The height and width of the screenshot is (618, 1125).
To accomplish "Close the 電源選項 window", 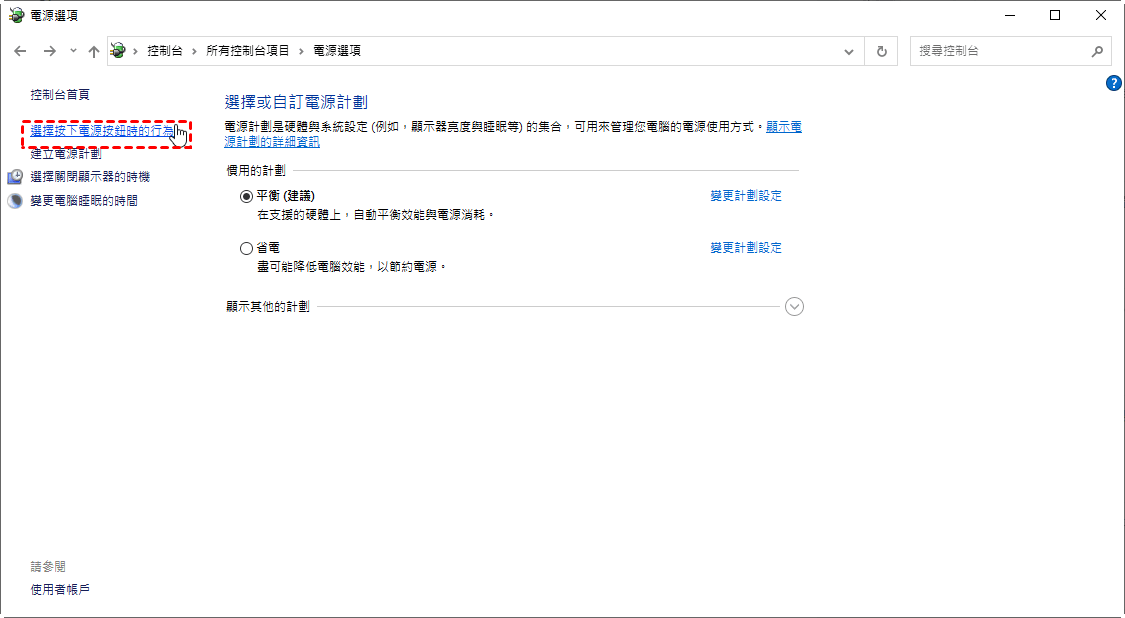I will 1101,15.
